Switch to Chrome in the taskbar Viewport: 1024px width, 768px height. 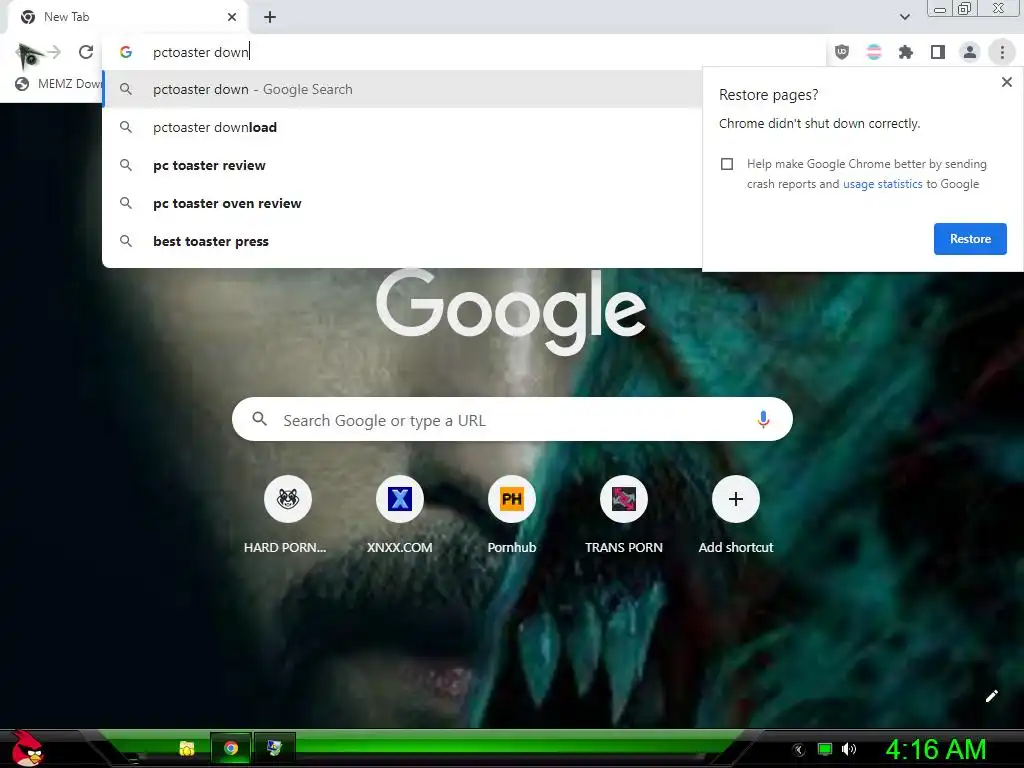pos(231,748)
